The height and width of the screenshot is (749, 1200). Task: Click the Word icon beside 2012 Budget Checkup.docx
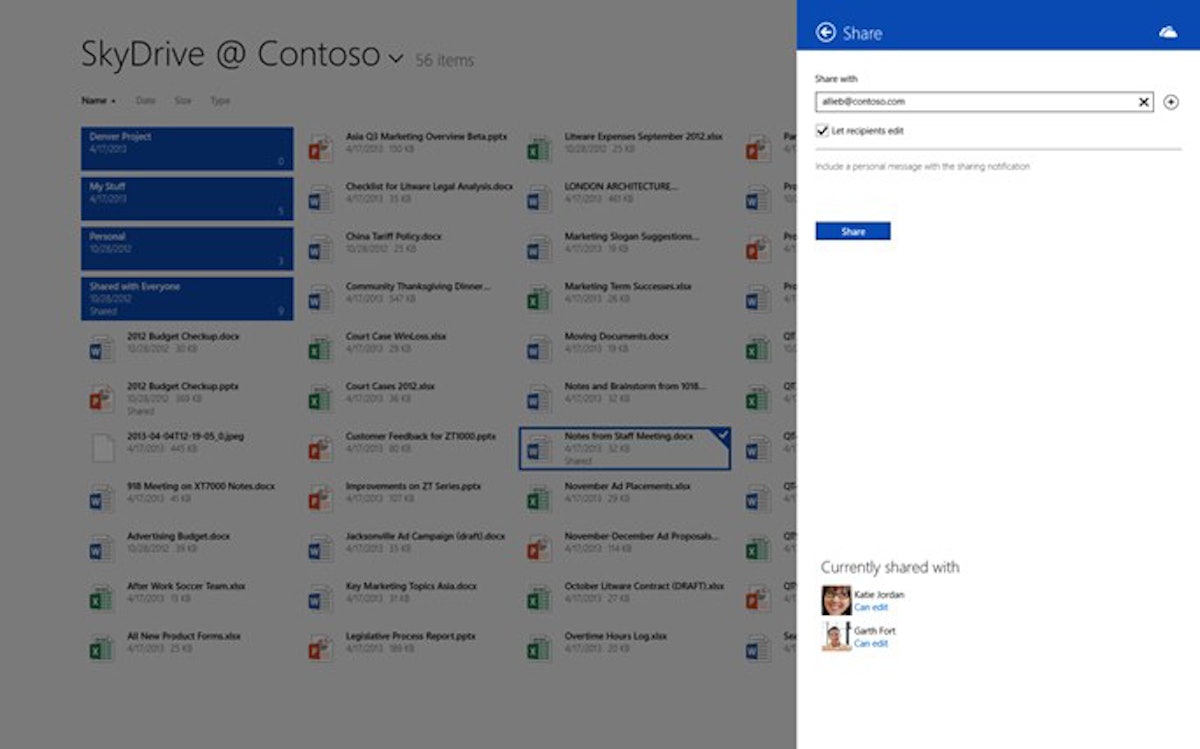(x=101, y=346)
